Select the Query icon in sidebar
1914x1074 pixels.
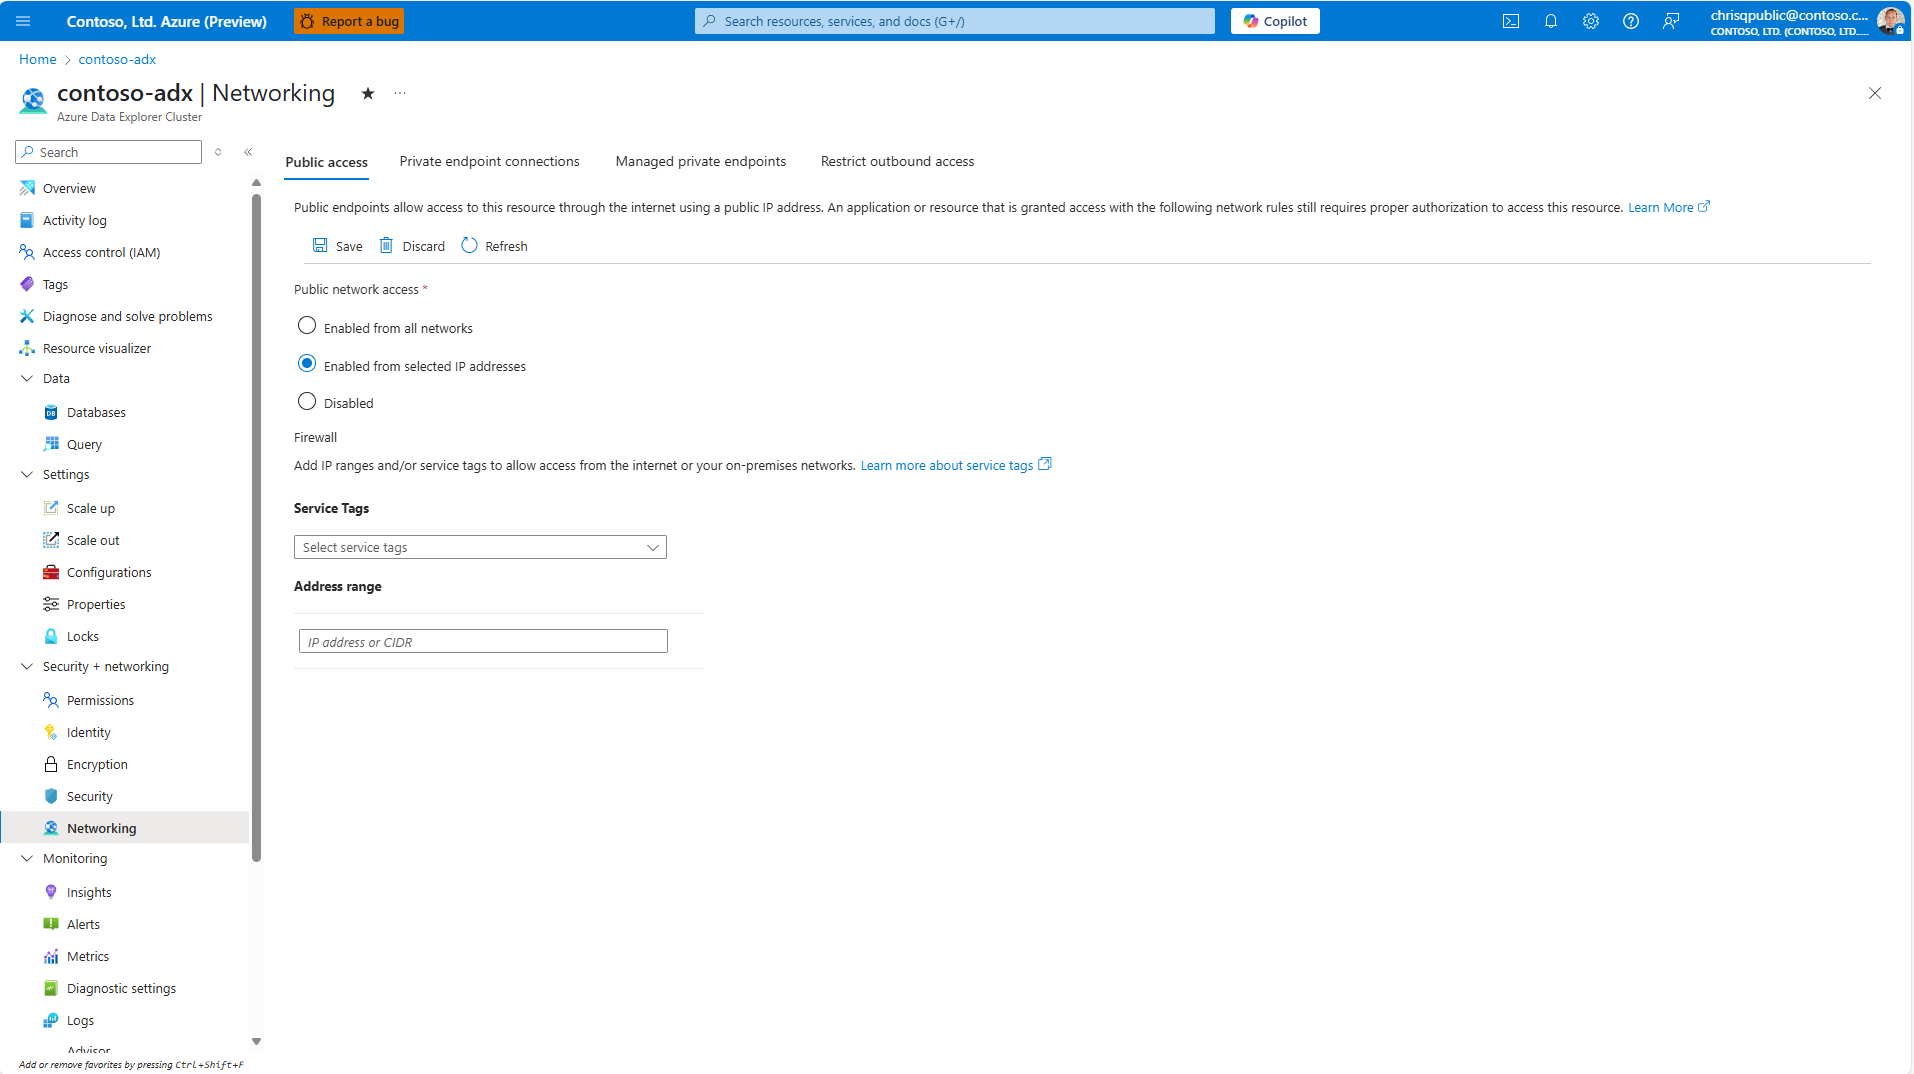click(51, 443)
